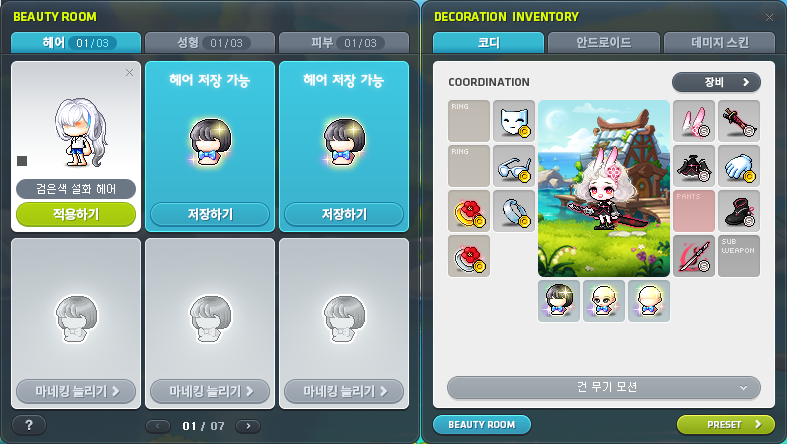
Task: Expand first 마네킹 늘리기 mannequin slot
Action: pyautogui.click(x=76, y=391)
